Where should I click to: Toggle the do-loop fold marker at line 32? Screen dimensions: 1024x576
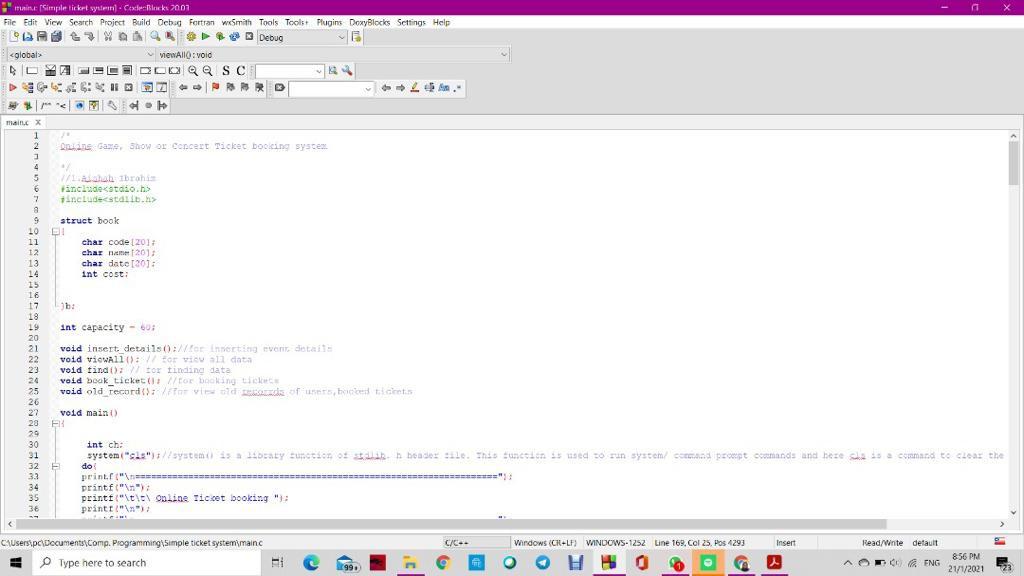point(56,466)
